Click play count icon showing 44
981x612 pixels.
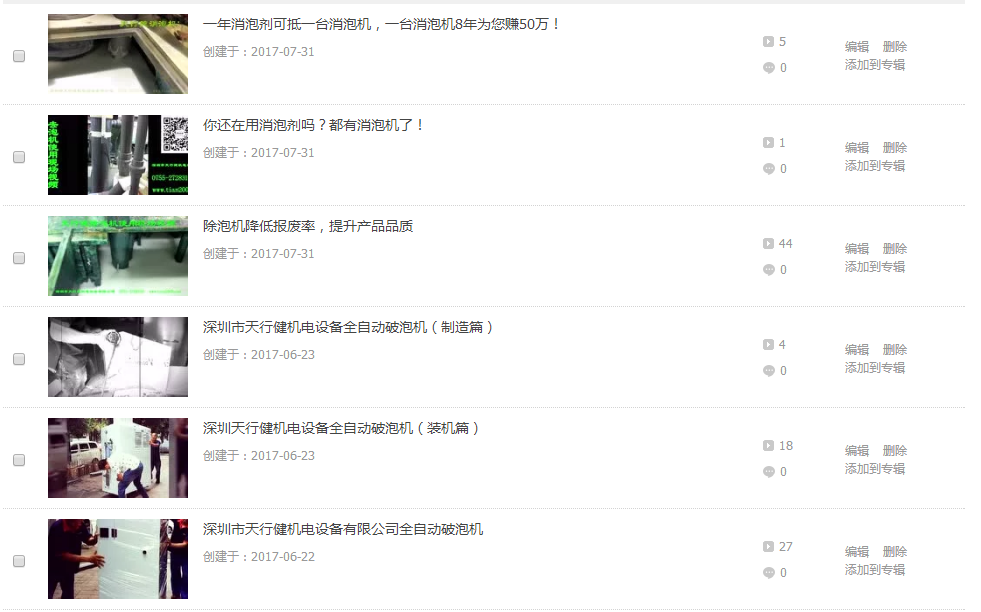pyautogui.click(x=768, y=243)
